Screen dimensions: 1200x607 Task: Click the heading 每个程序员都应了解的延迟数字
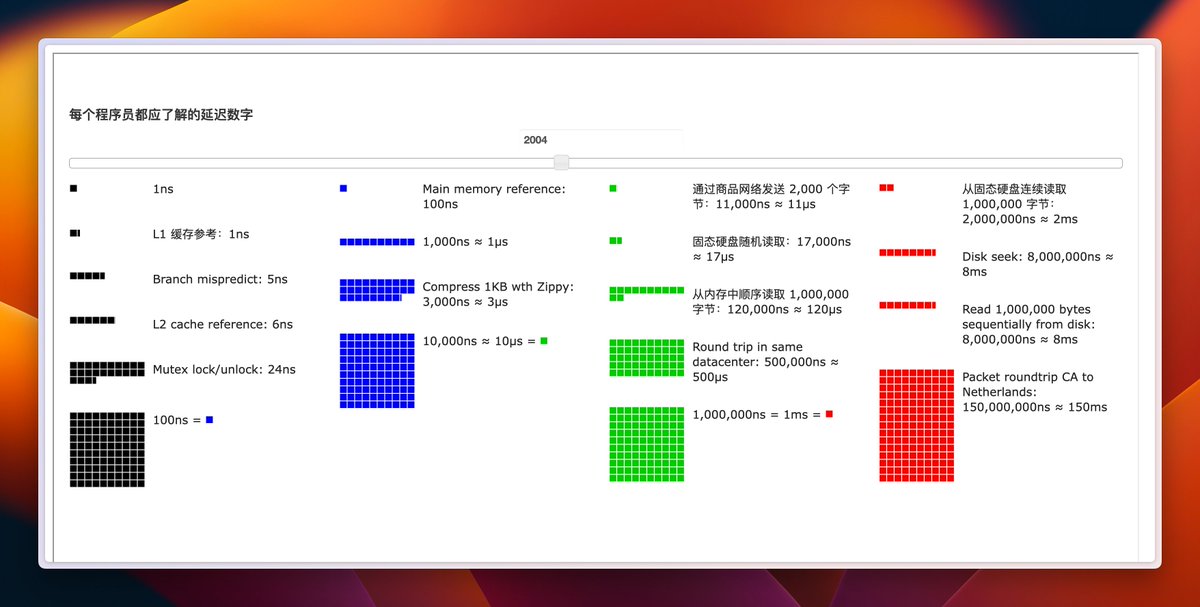tap(161, 115)
